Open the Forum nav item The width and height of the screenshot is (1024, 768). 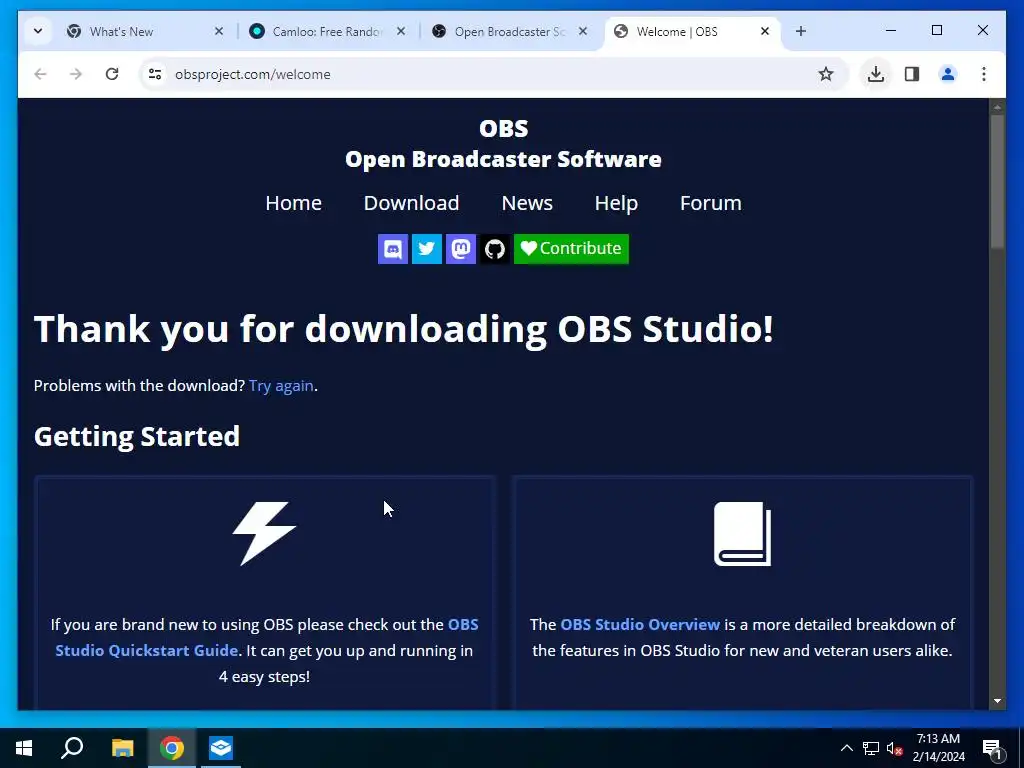point(711,203)
